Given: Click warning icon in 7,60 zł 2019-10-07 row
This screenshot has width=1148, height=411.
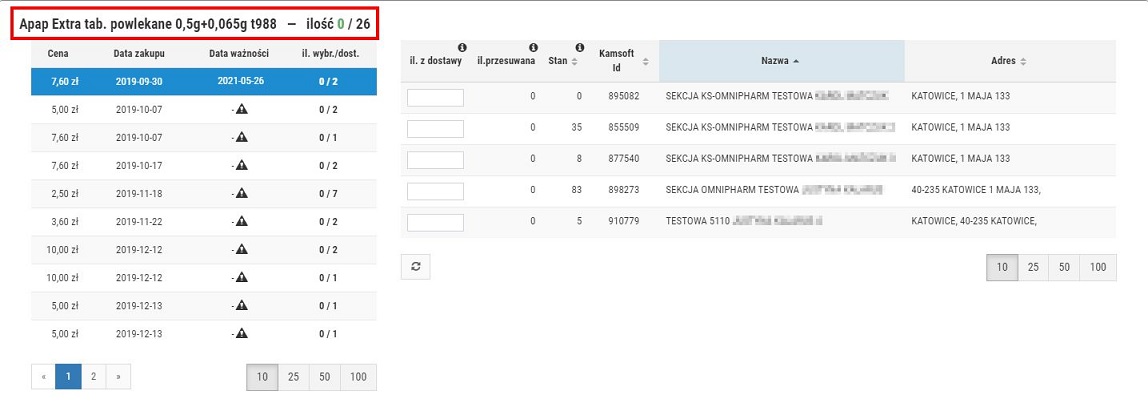Looking at the screenshot, I should coord(242,138).
